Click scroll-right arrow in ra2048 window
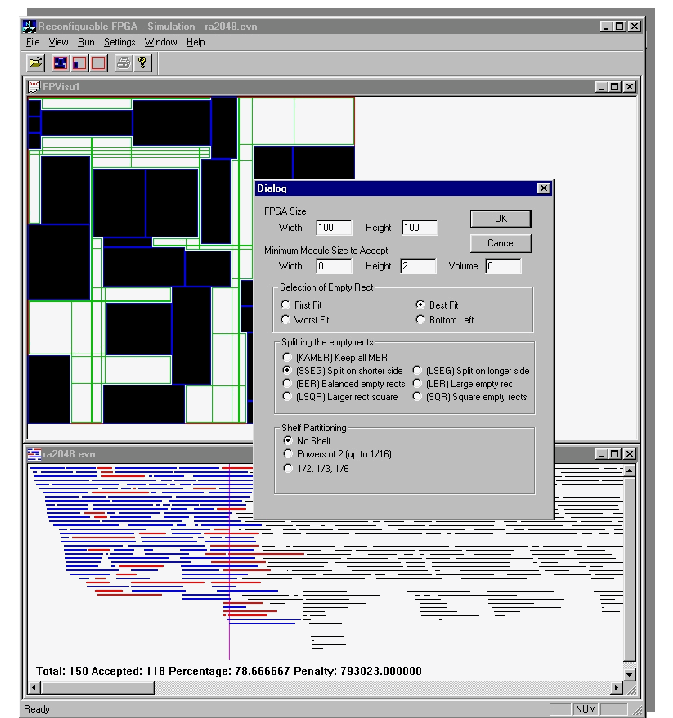Viewport: 673px width, 718px height. coord(617,687)
